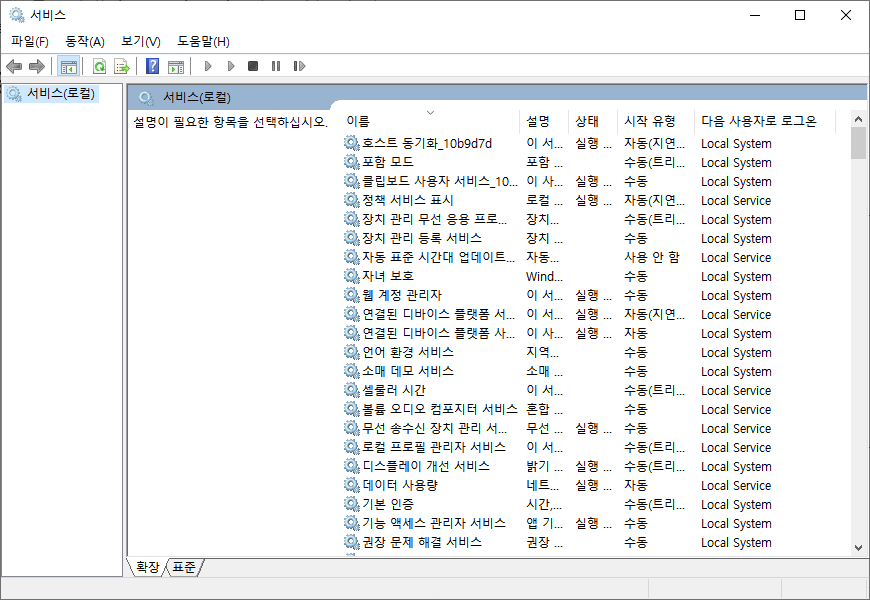Sort by the 상태 column header
The width and height of the screenshot is (870, 600).
coord(593,121)
